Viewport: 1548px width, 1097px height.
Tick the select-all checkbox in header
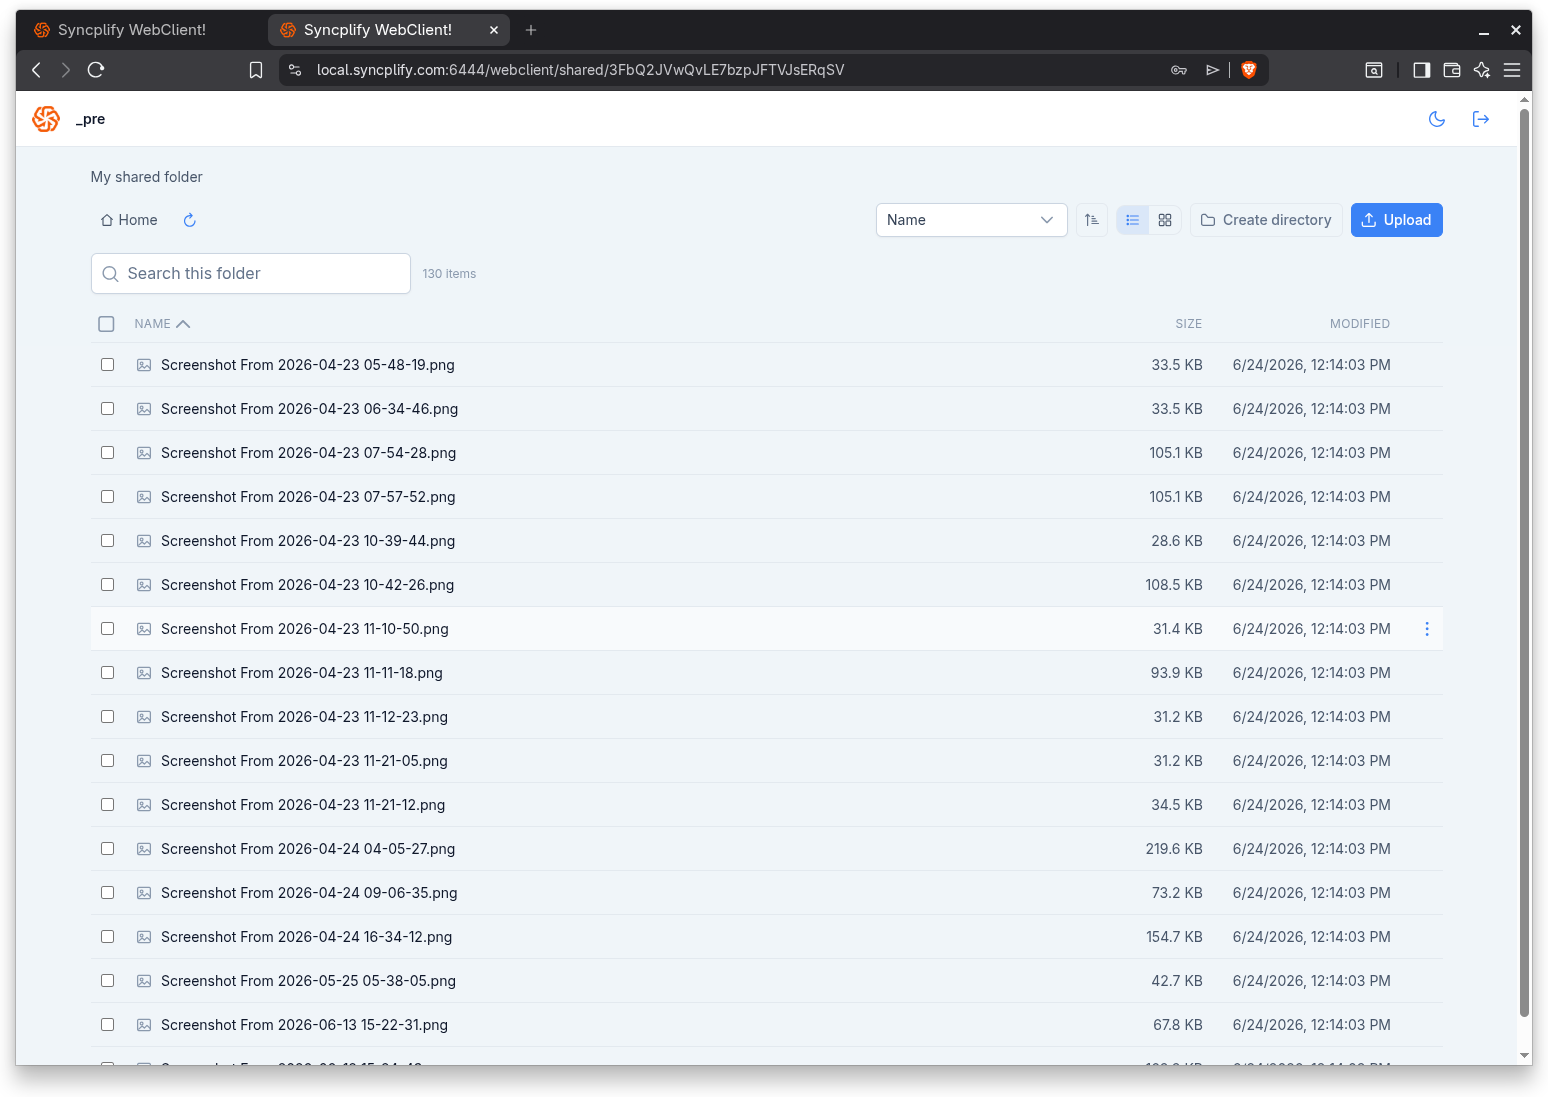(107, 324)
